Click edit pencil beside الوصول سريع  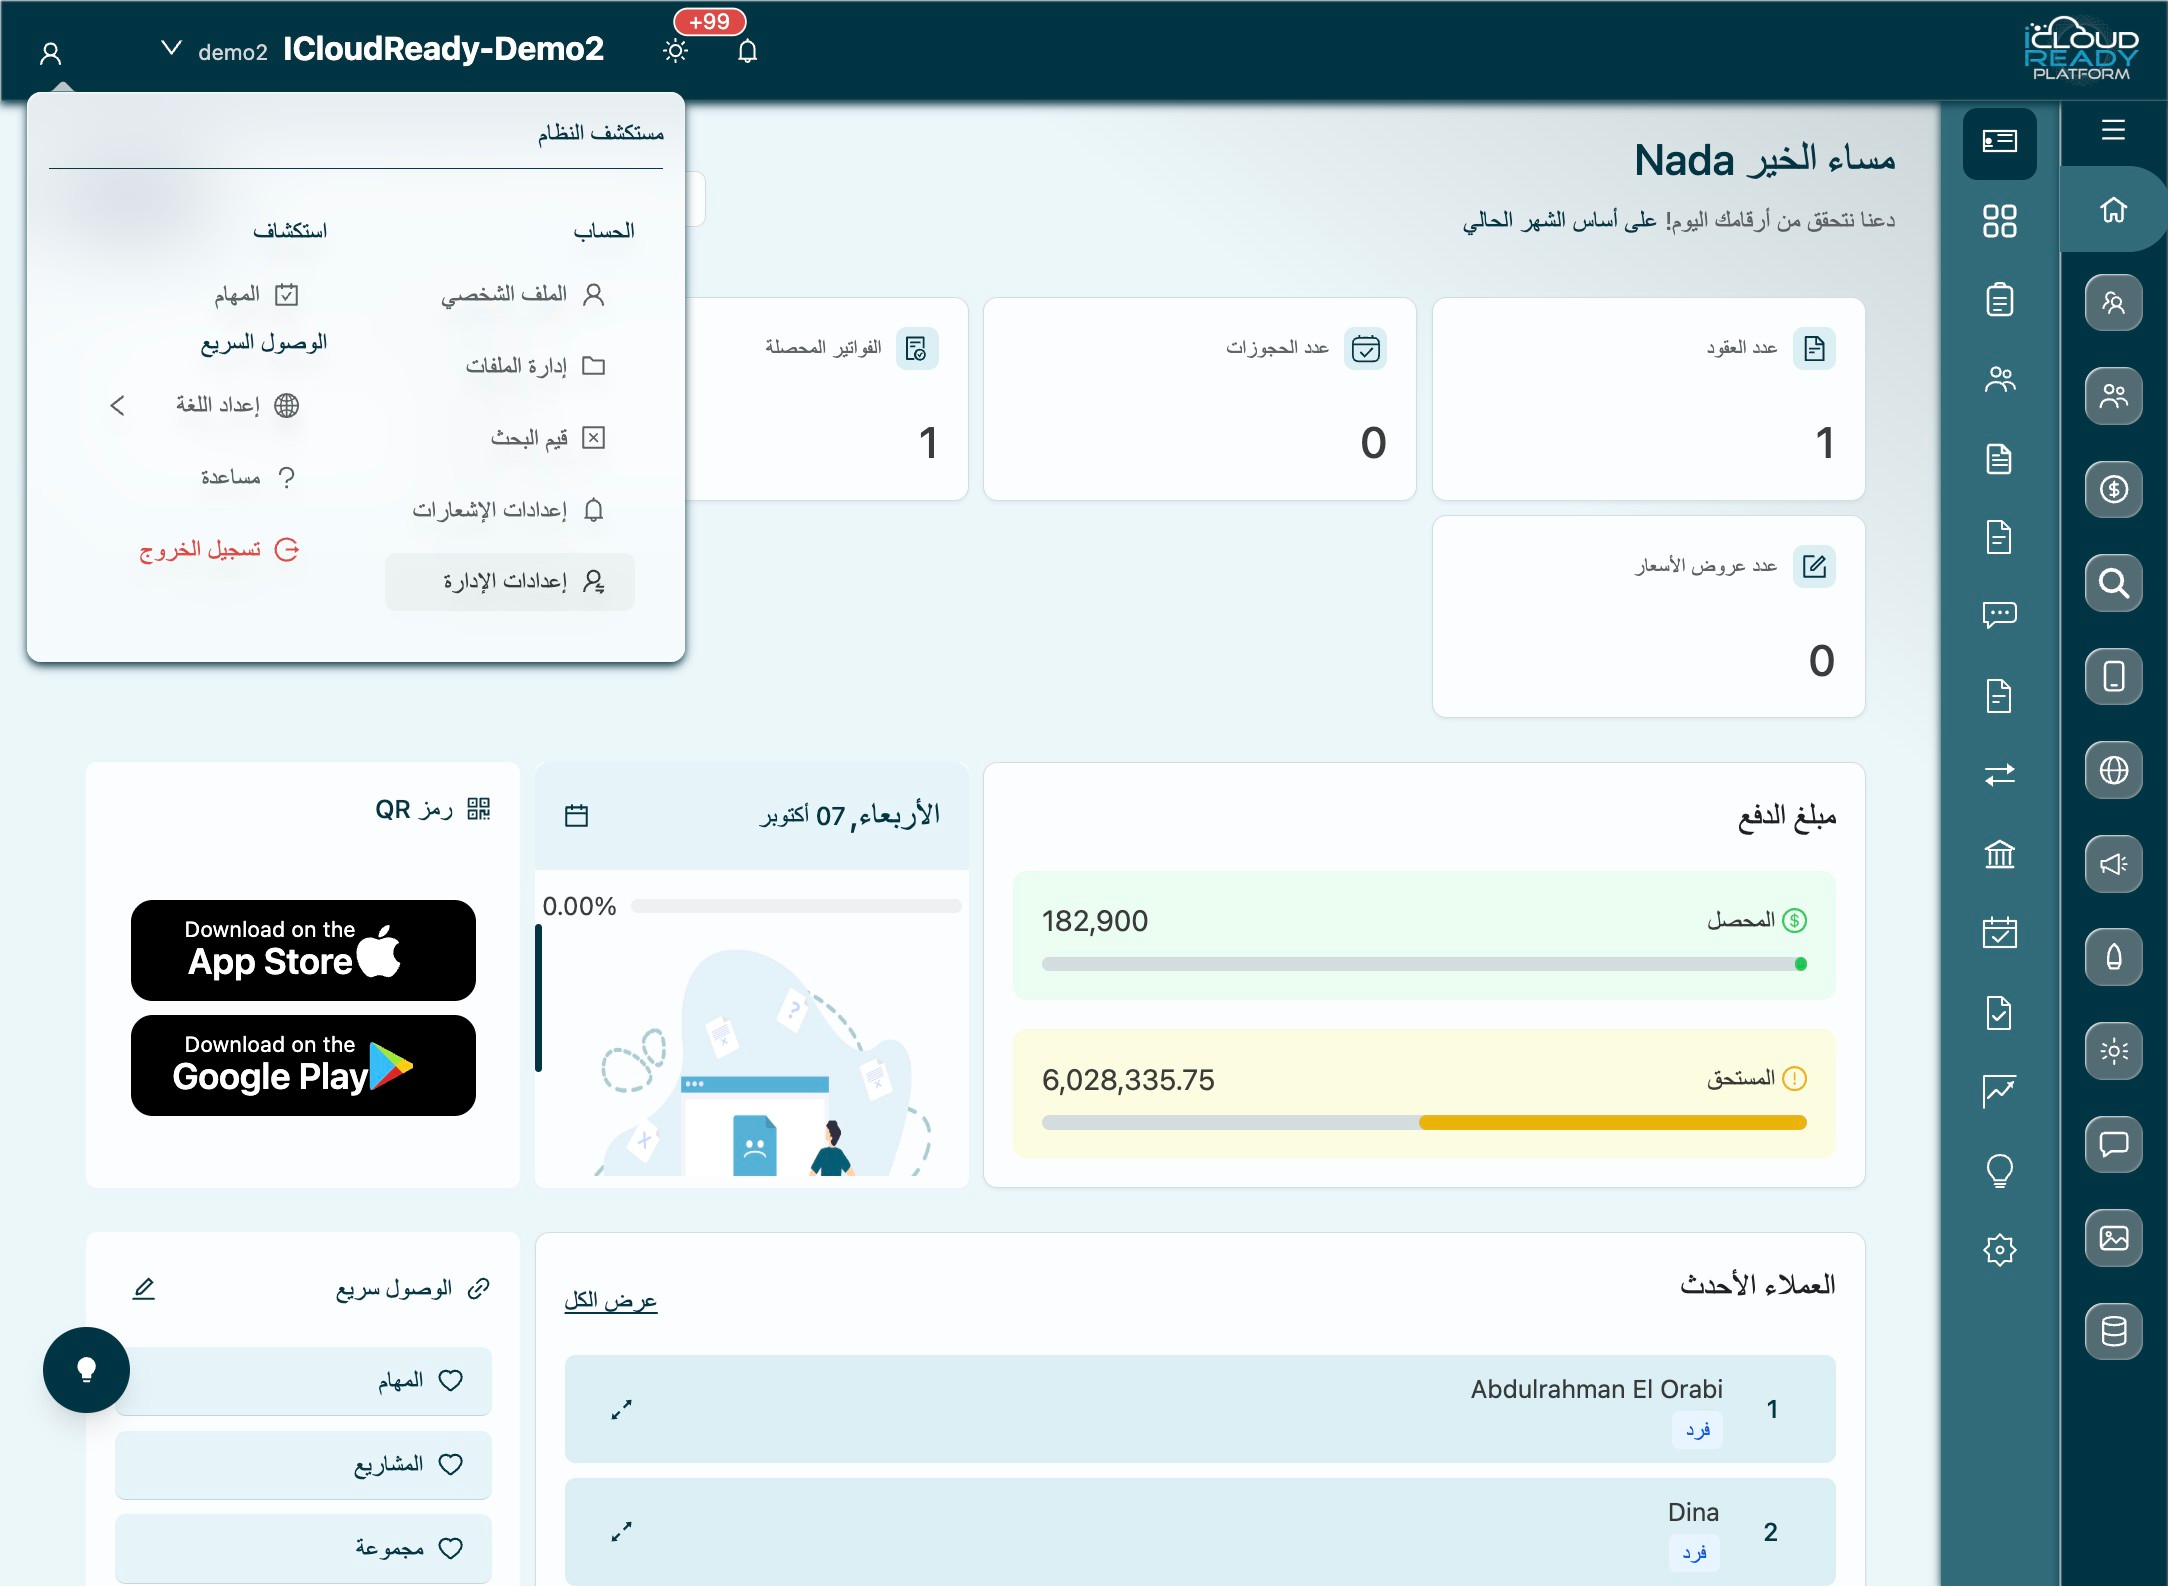click(x=144, y=1288)
